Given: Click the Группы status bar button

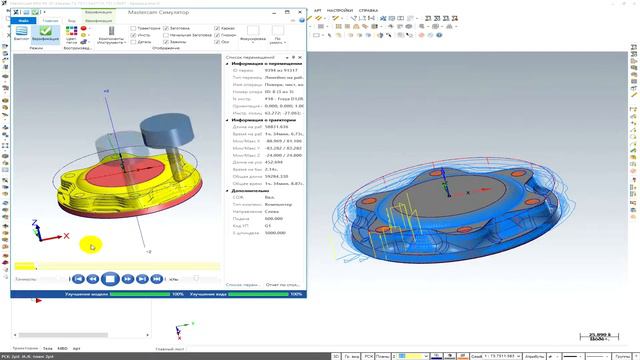Looking at the screenshot, I should (x=622, y=356).
